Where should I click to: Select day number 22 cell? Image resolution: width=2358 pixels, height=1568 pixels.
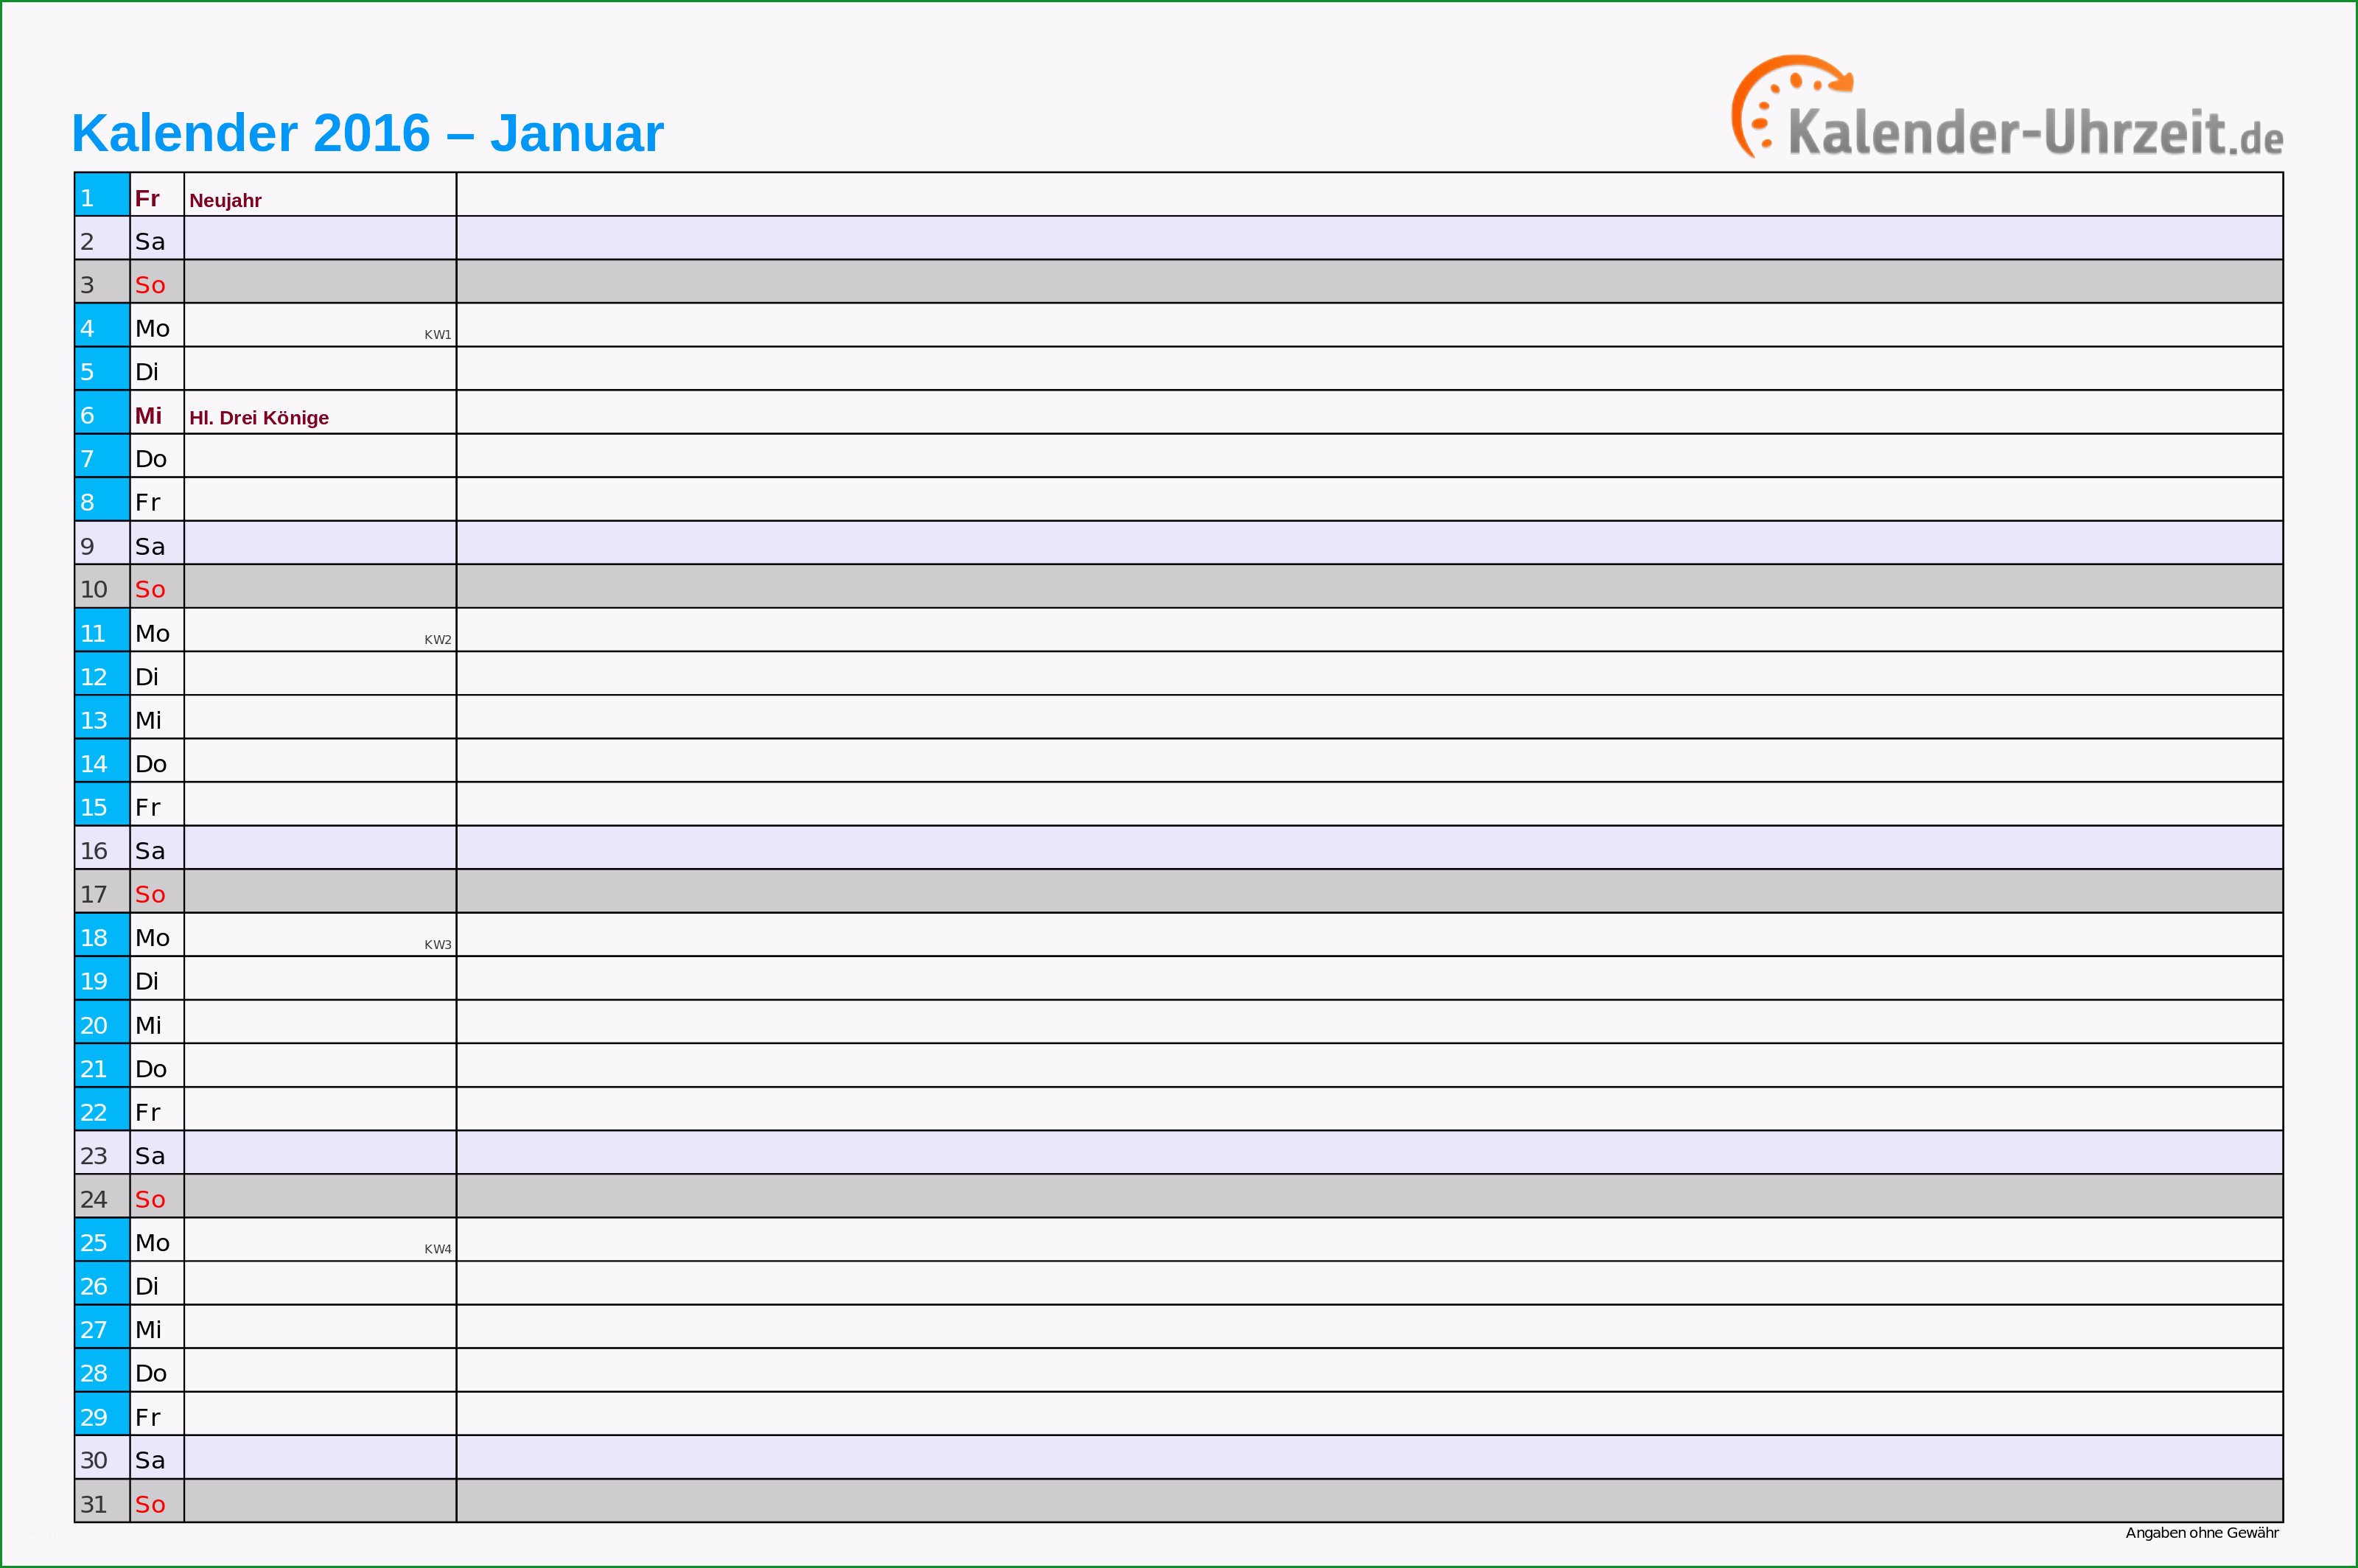(x=102, y=1109)
